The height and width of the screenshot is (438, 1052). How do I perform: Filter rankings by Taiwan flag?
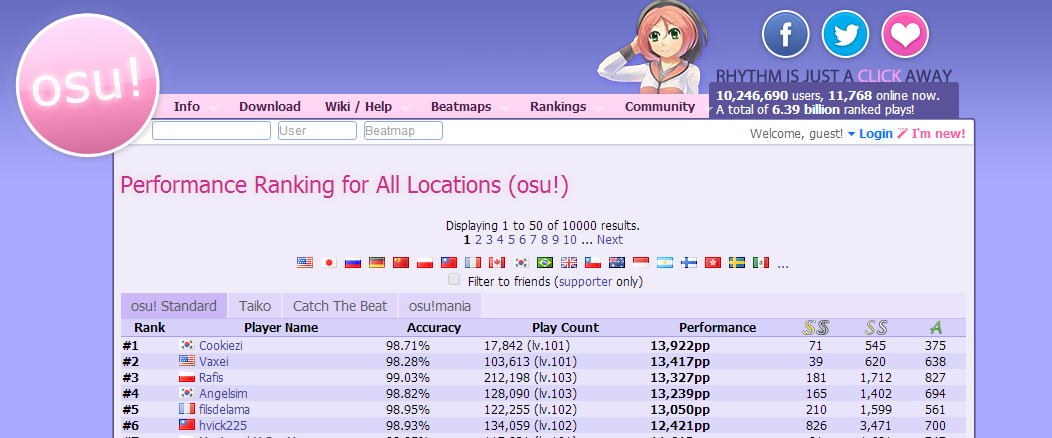click(449, 263)
